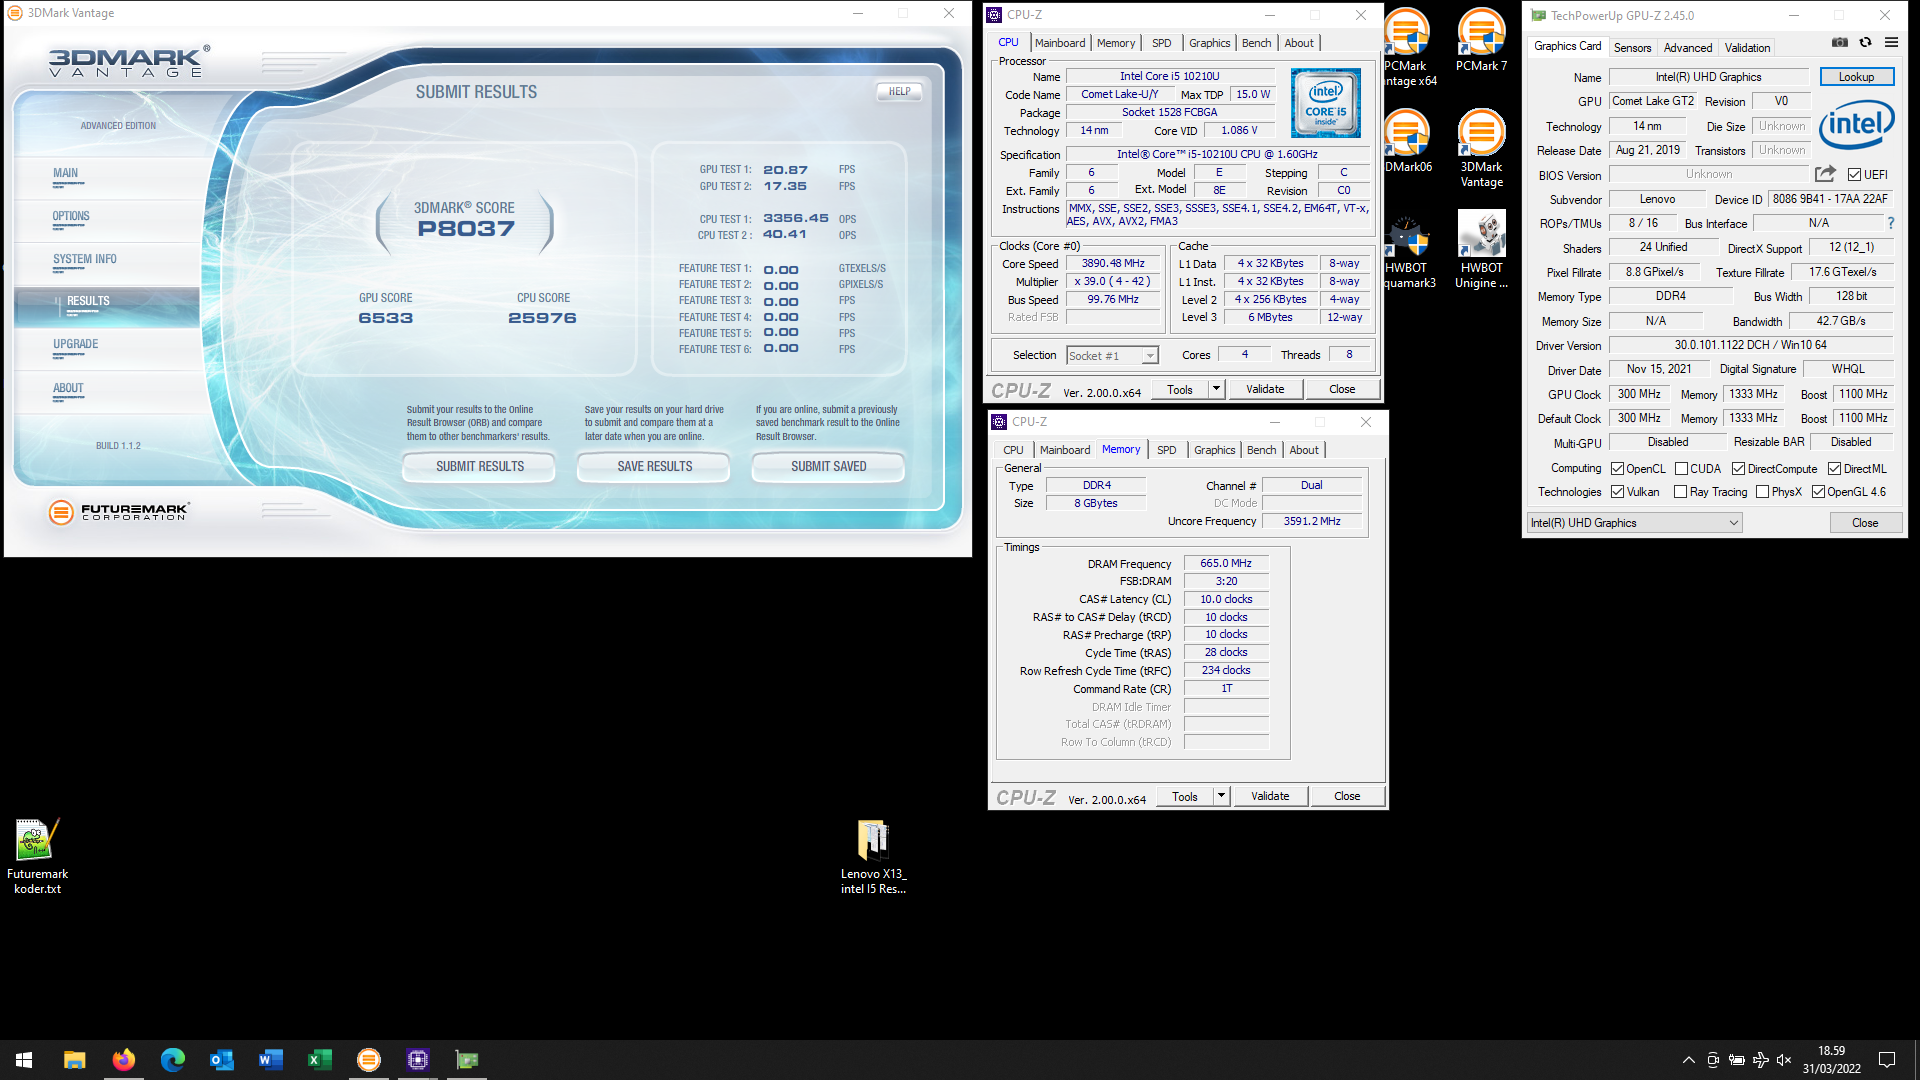Open Windows Start menu
This screenshot has width=1920, height=1080.
click(x=24, y=1060)
